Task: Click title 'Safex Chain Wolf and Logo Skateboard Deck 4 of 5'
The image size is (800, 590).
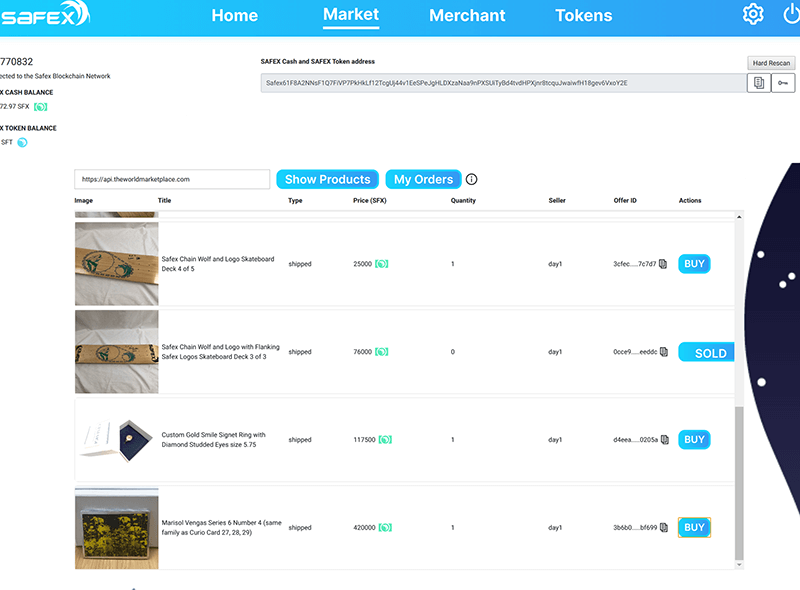Action: tap(218, 264)
